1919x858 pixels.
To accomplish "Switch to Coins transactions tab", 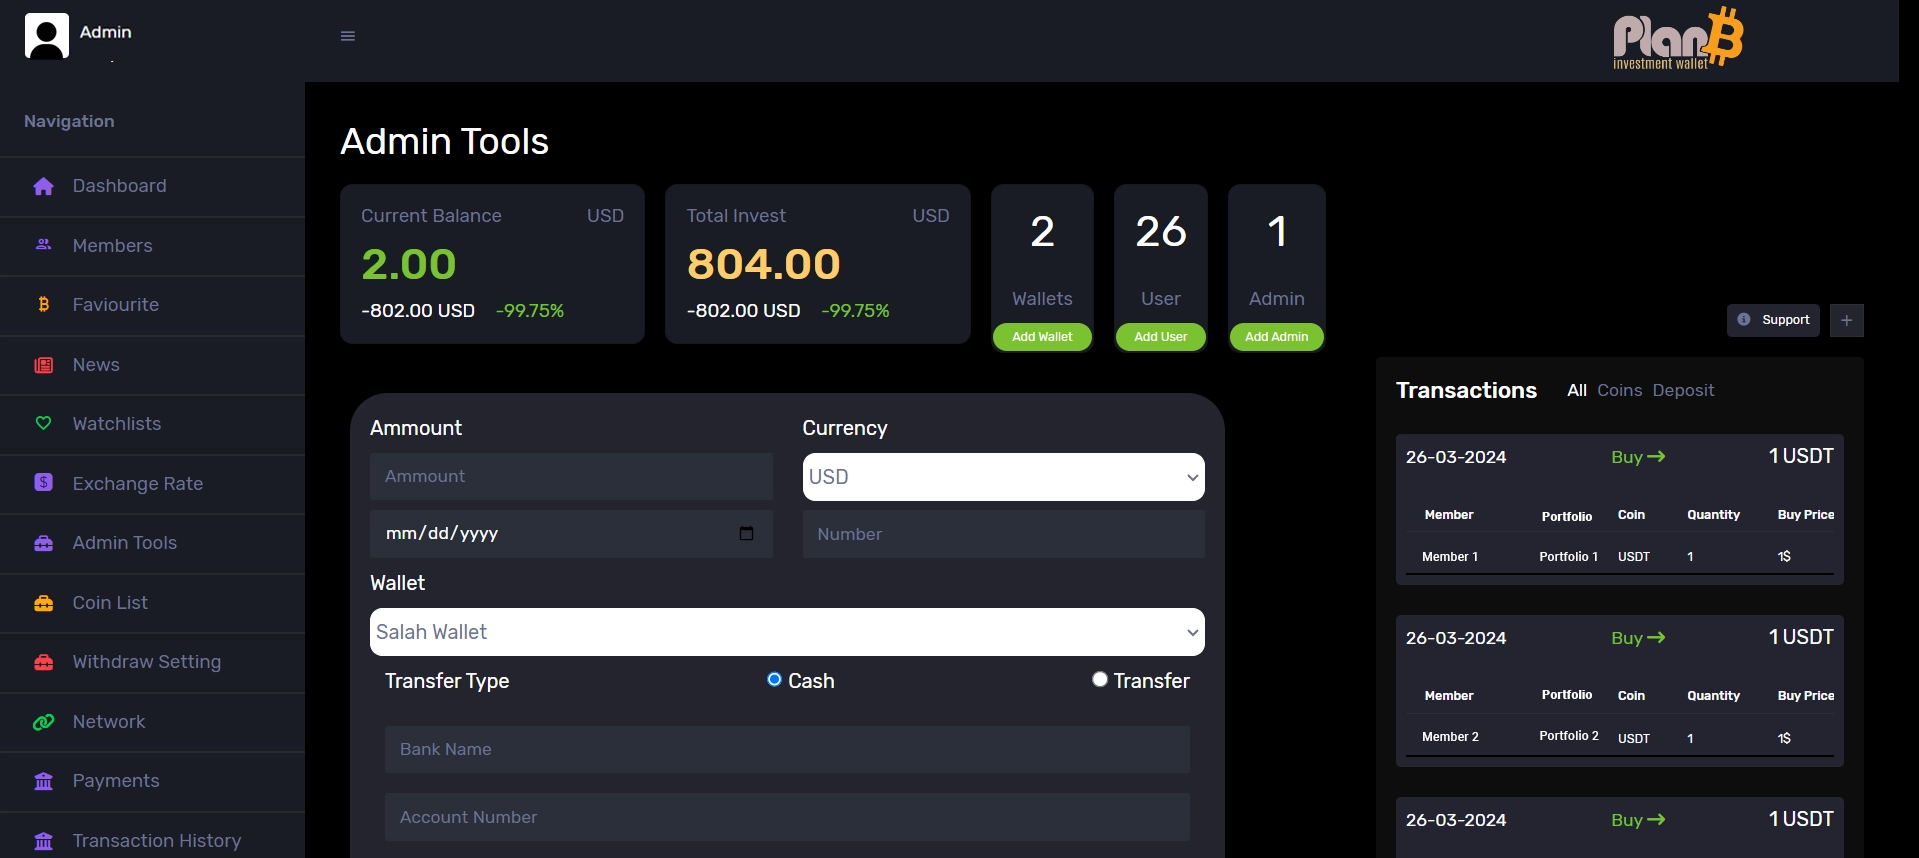I will tap(1620, 390).
